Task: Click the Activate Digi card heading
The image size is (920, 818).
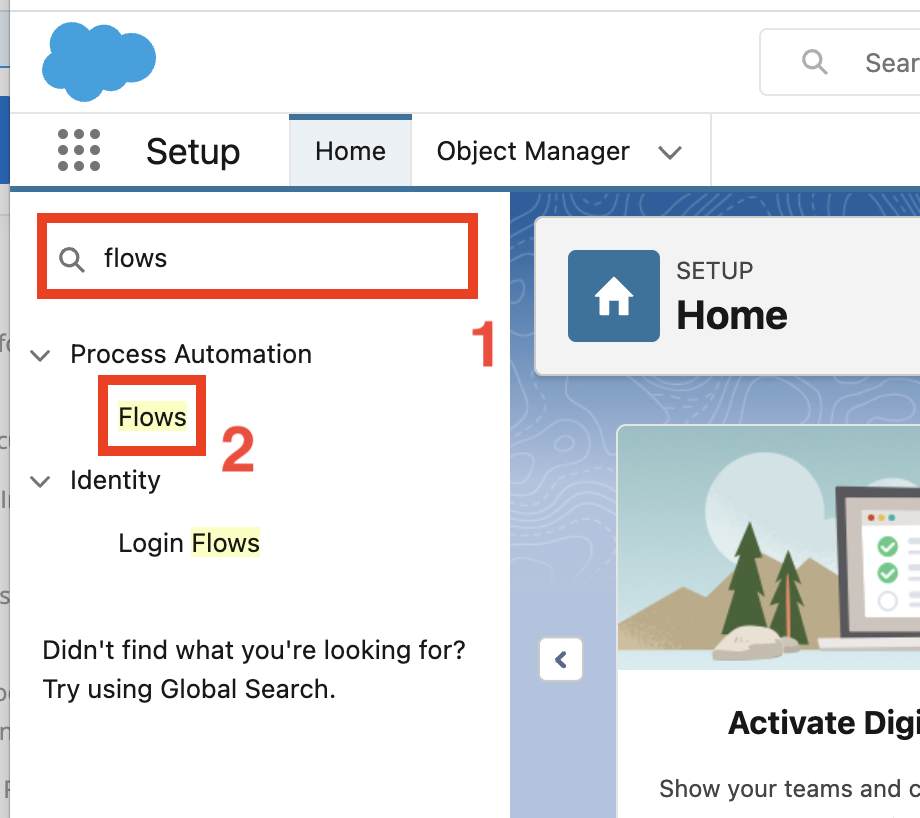Action: [824, 722]
